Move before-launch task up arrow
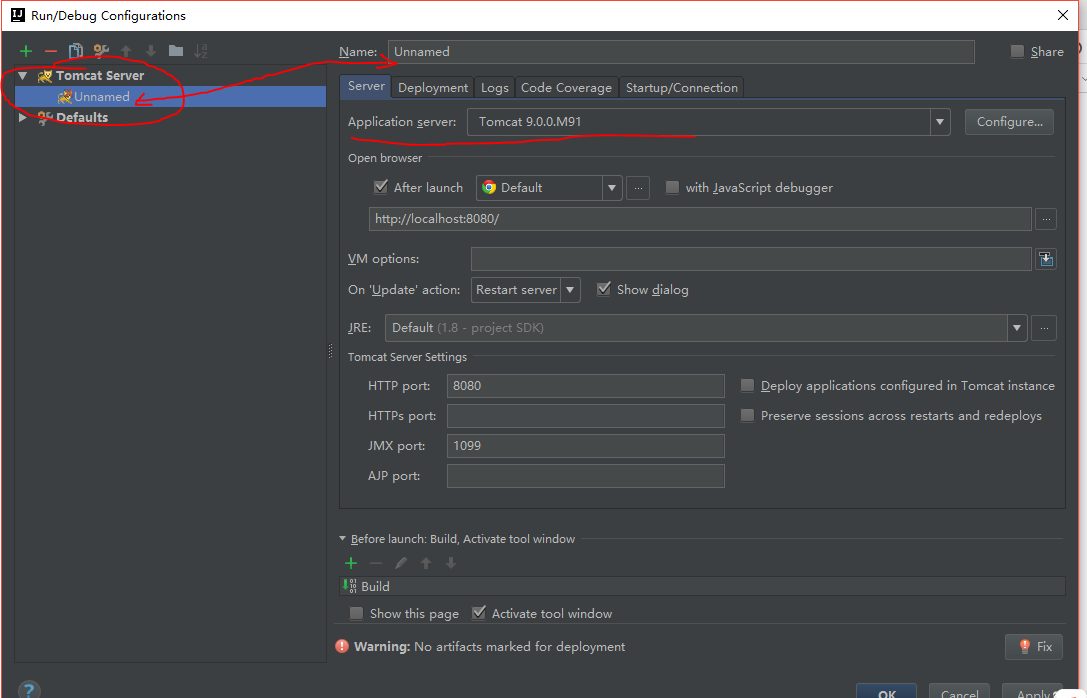 tap(426, 563)
